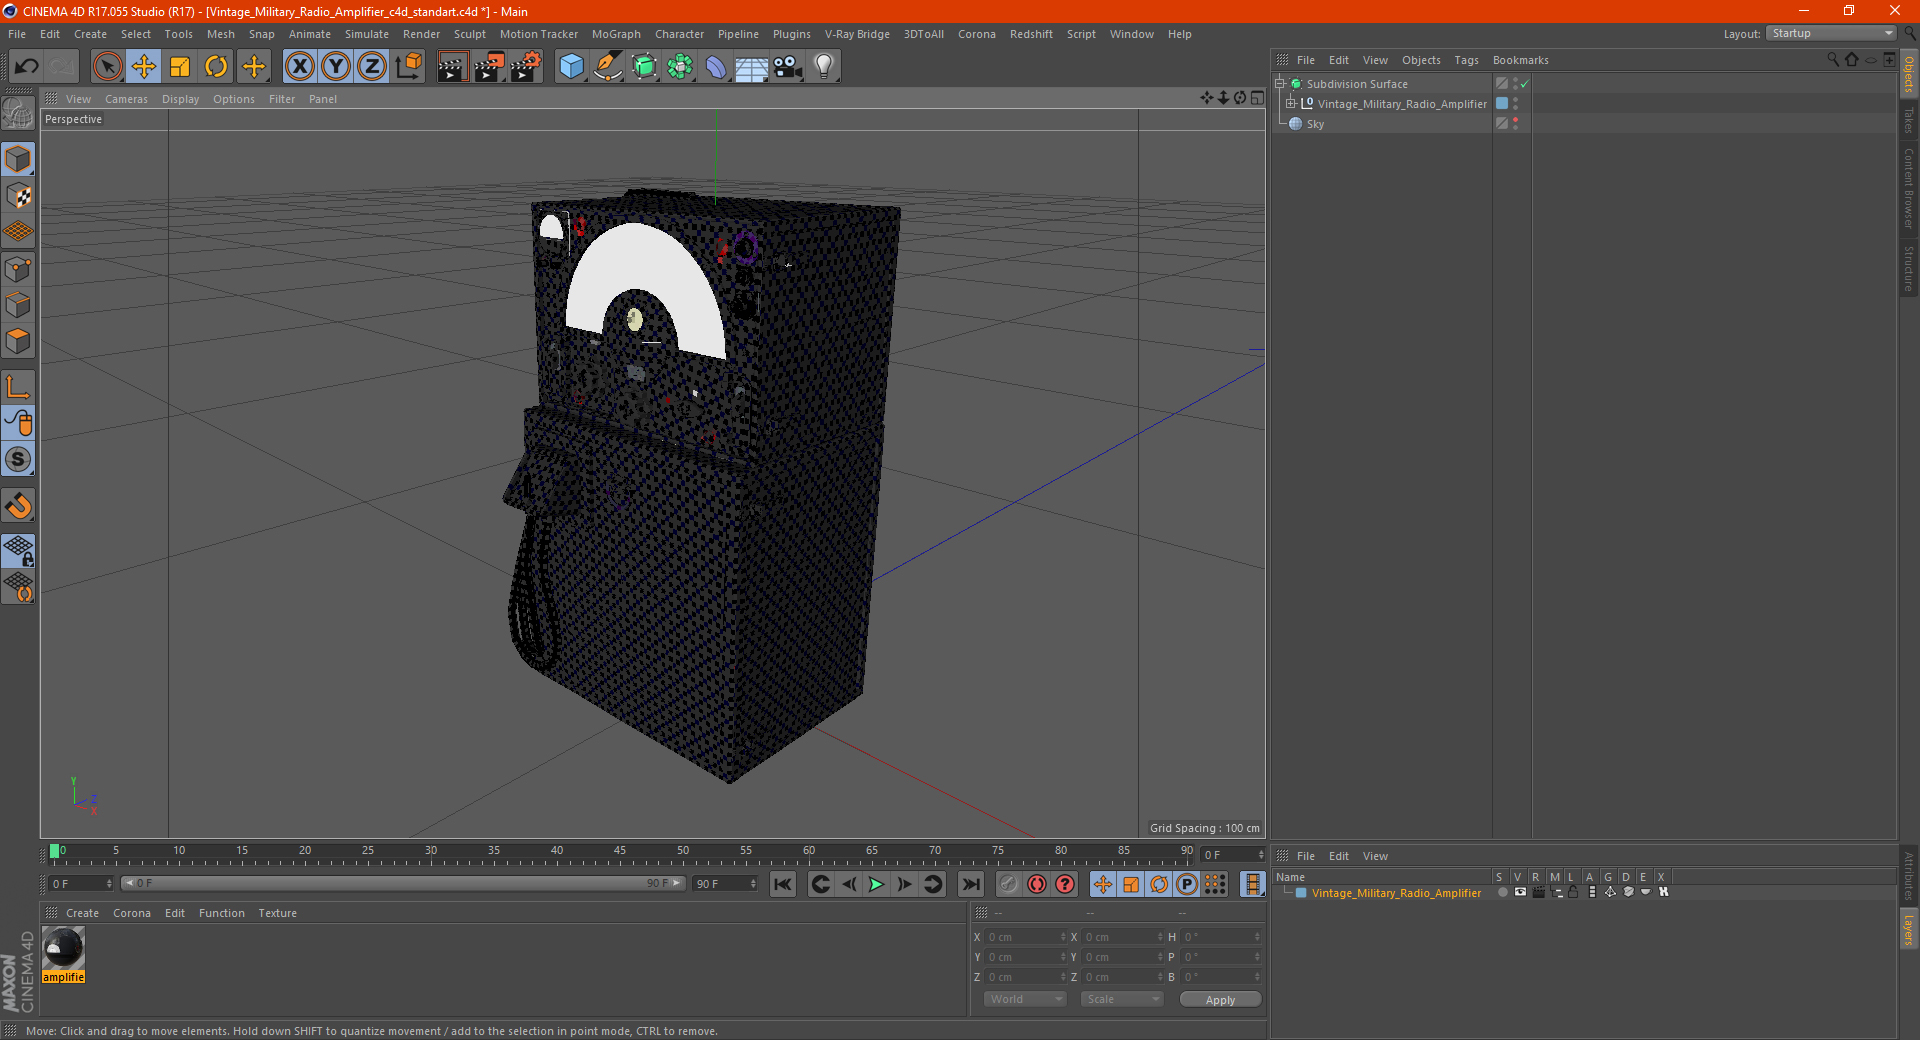Click the X position input field

click(x=1026, y=937)
